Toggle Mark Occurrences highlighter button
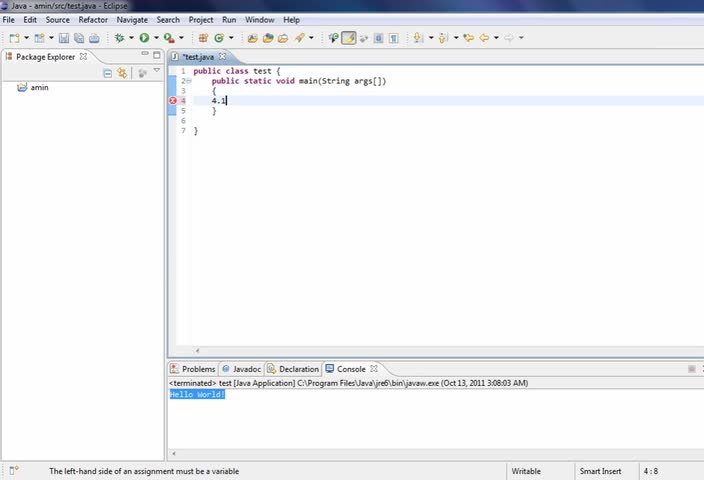 tap(348, 38)
